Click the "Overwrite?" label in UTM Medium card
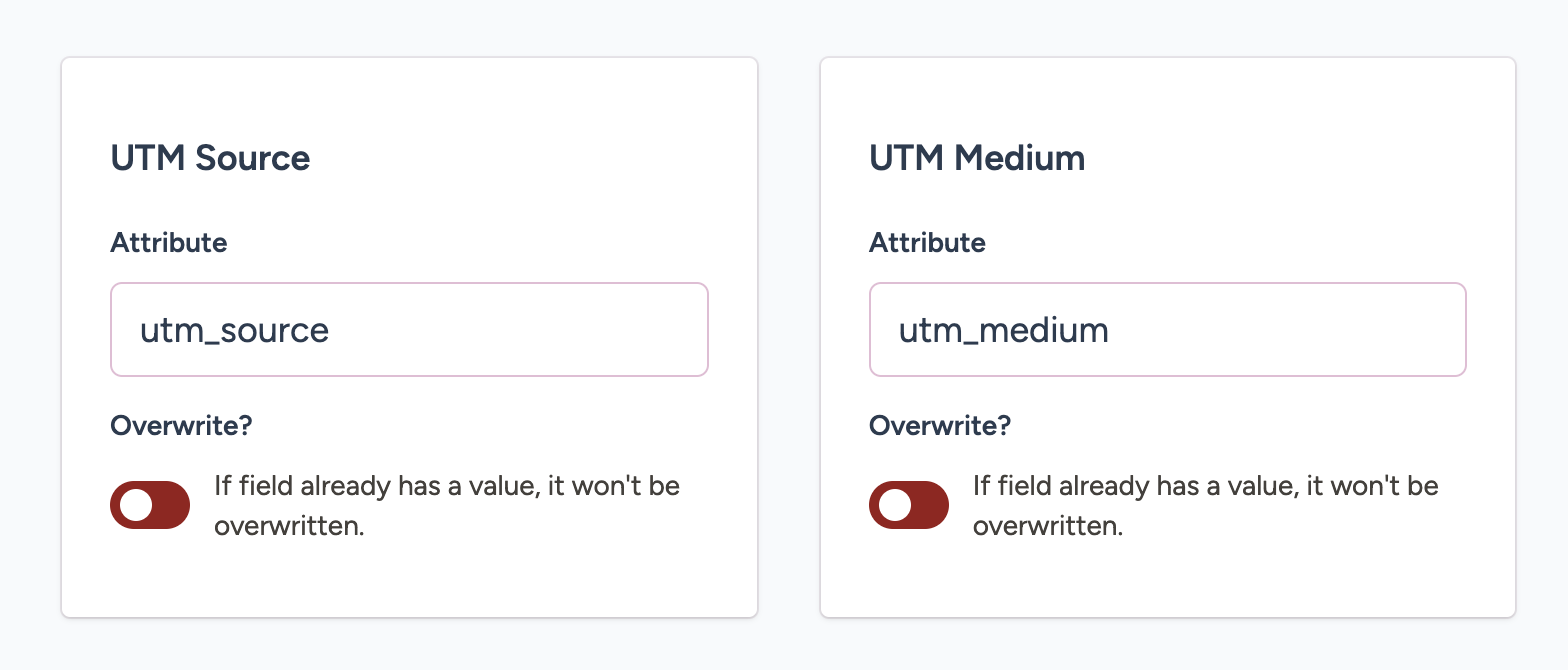Image resolution: width=1568 pixels, height=670 pixels. (940, 426)
